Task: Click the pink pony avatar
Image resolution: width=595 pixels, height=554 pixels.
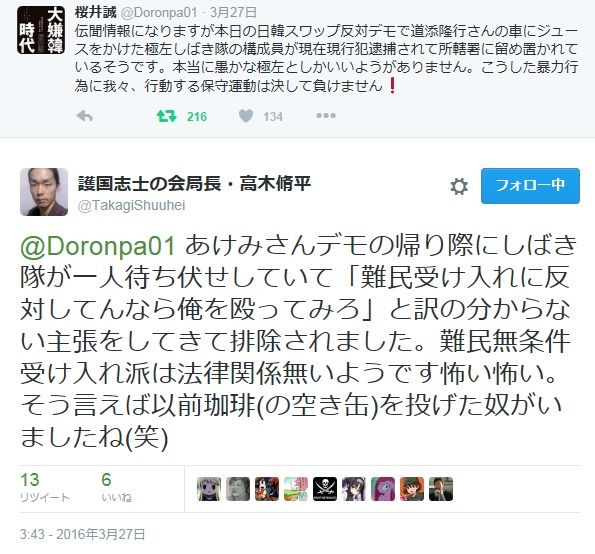Action: coord(383,489)
